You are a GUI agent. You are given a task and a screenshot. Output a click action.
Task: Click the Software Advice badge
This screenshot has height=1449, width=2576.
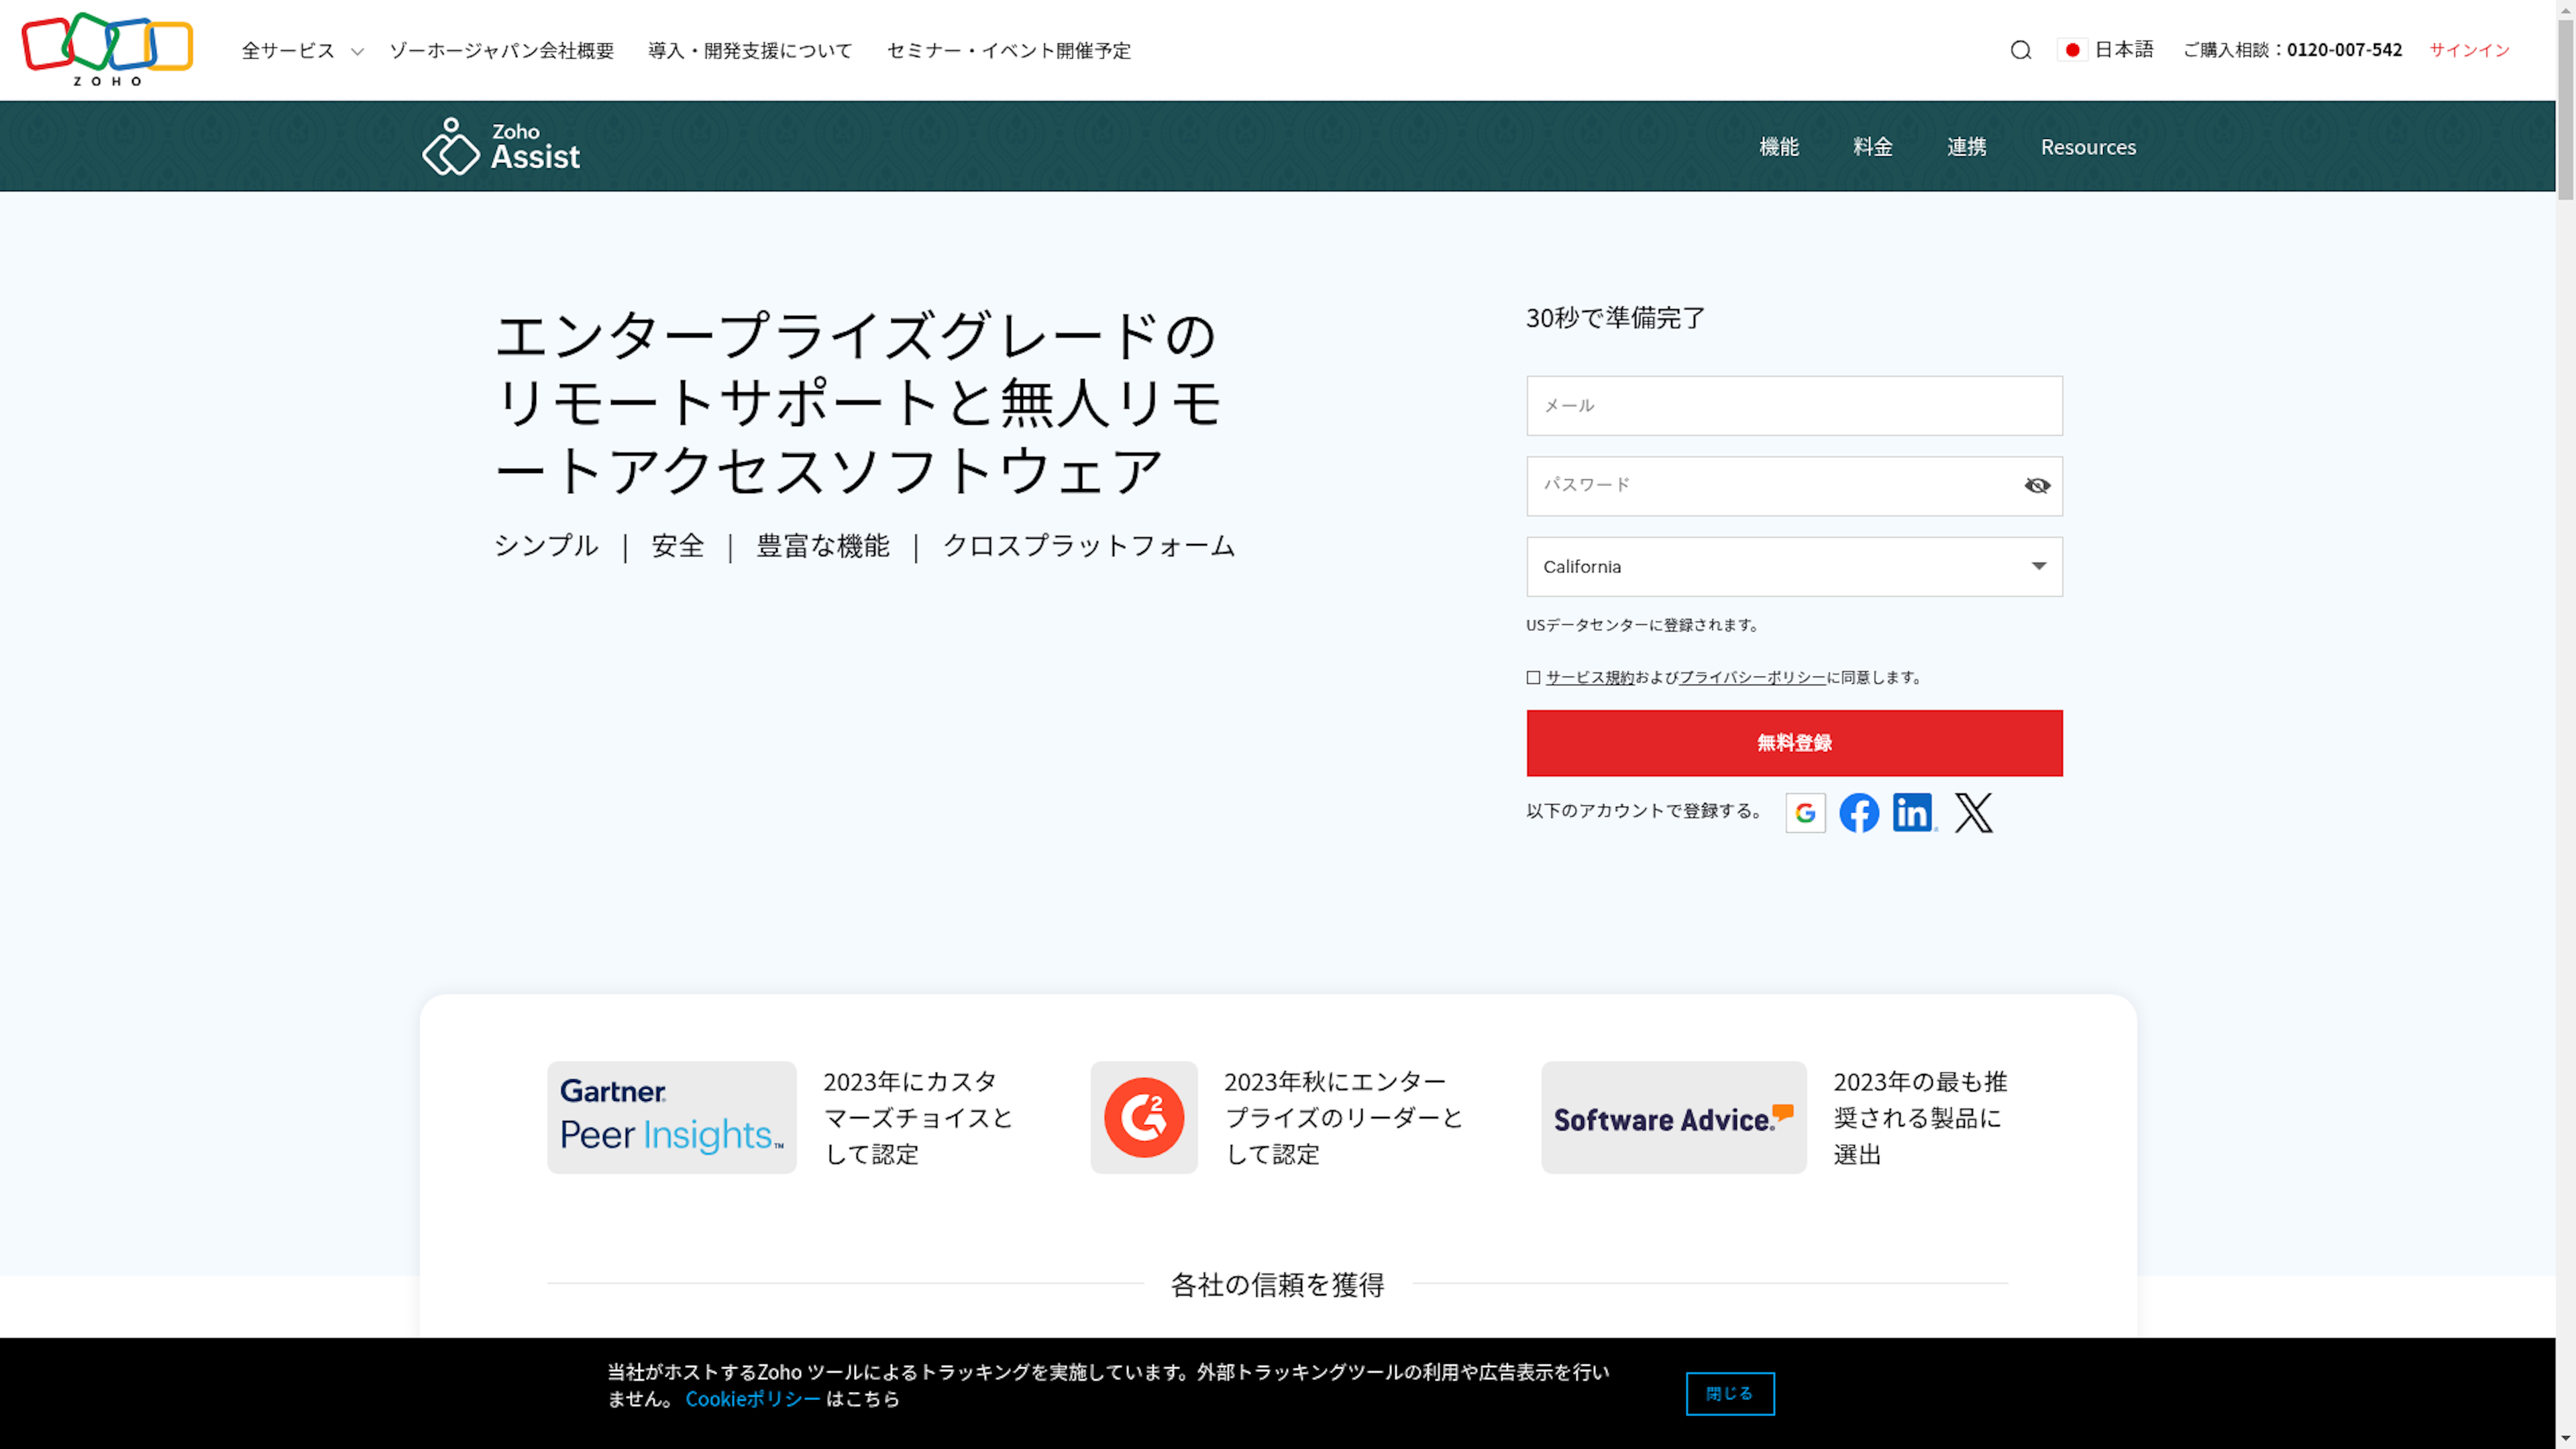click(1673, 1117)
